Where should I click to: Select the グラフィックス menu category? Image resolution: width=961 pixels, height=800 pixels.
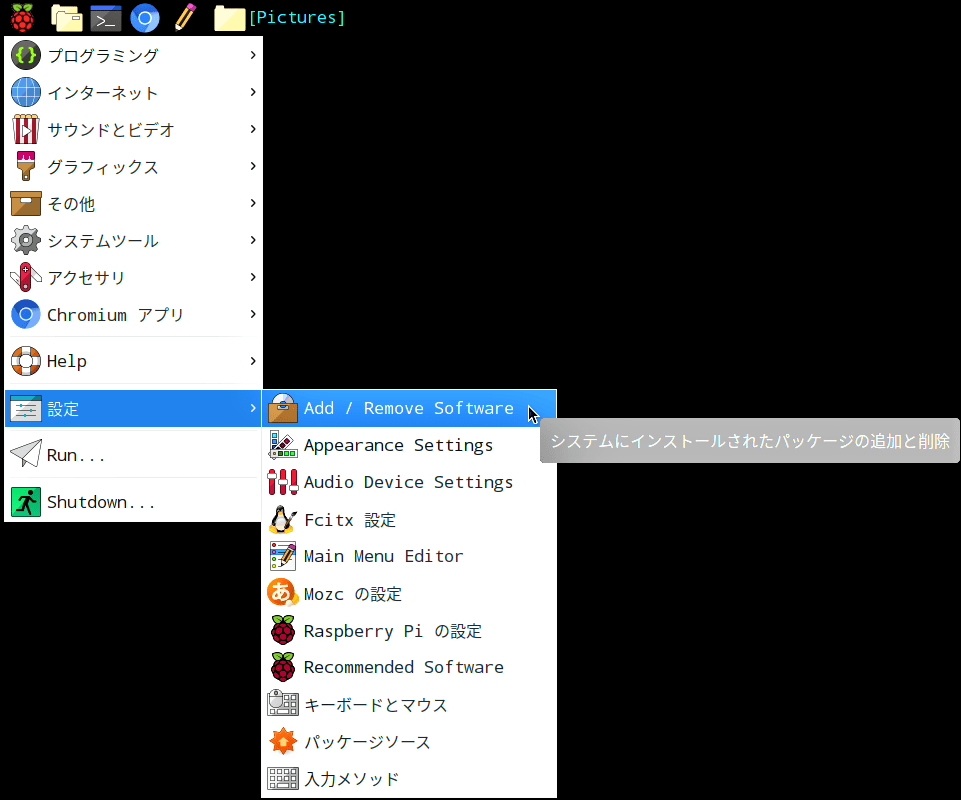(133, 166)
